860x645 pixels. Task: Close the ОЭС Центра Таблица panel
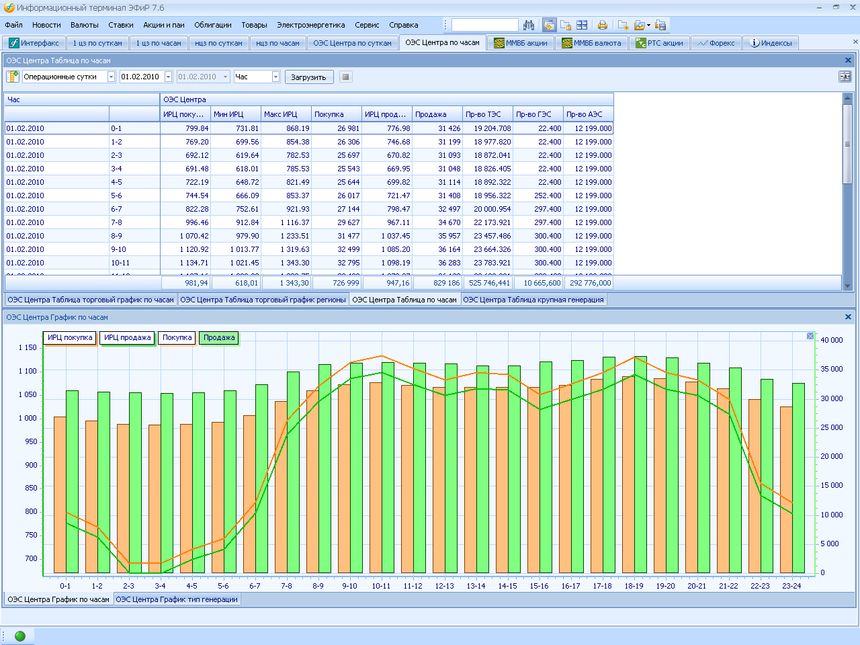850,59
